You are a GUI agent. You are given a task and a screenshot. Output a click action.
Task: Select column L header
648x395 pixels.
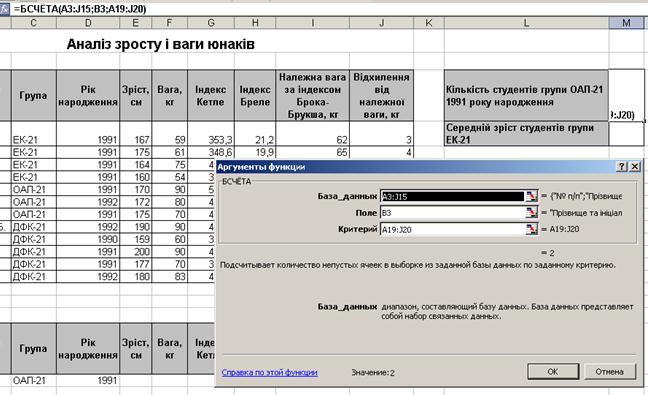coord(526,23)
